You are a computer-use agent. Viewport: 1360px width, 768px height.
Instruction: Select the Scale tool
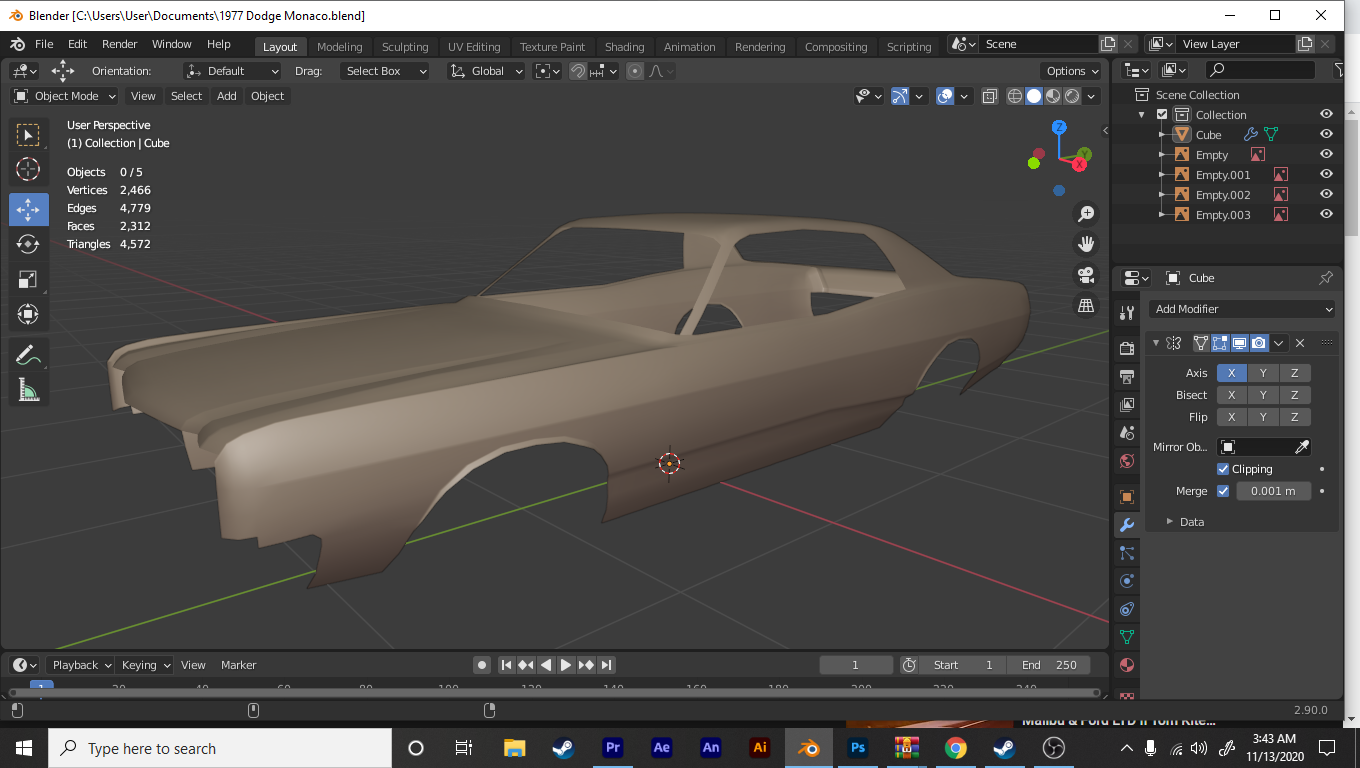pos(28,280)
